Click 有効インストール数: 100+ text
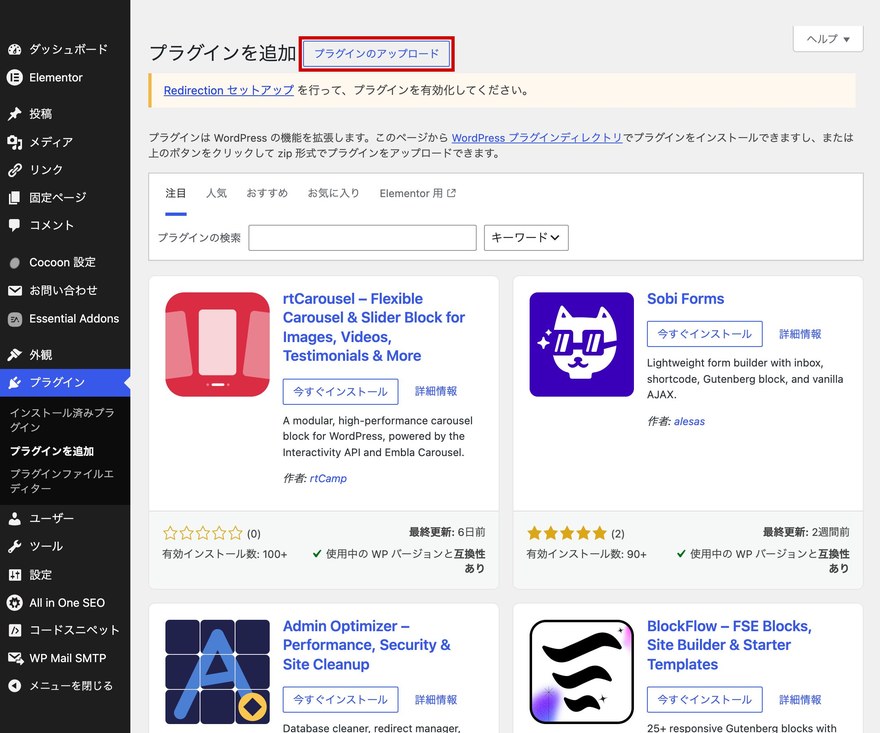880x733 pixels. (224, 555)
